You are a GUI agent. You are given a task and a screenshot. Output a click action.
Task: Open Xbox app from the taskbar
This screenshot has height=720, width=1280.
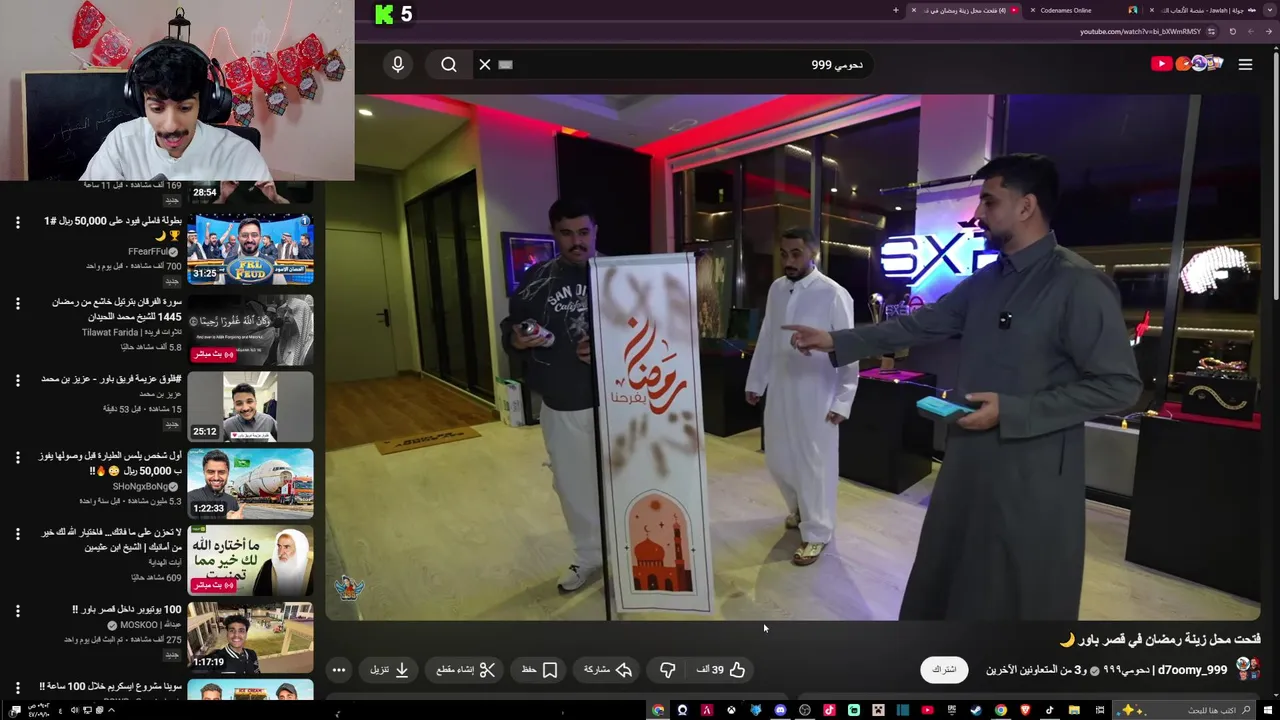[x=731, y=710]
